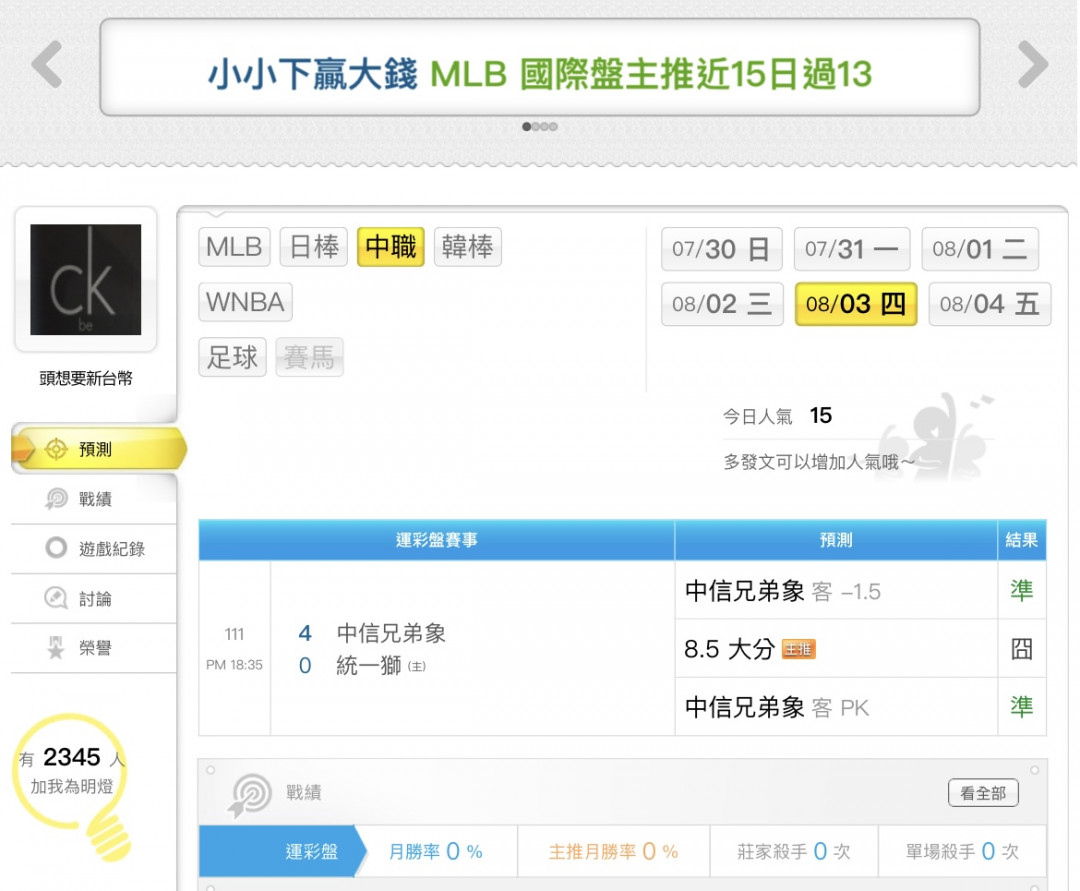The height and width of the screenshot is (891, 1080).
Task: Click the 8.5 大分 prediction
Action: (x=729, y=649)
